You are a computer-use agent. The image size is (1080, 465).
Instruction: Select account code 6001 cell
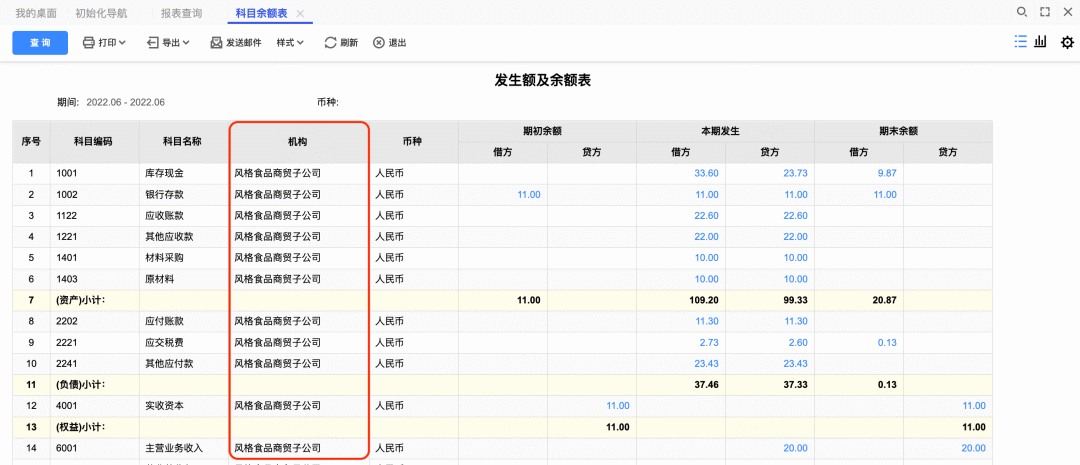click(95, 448)
